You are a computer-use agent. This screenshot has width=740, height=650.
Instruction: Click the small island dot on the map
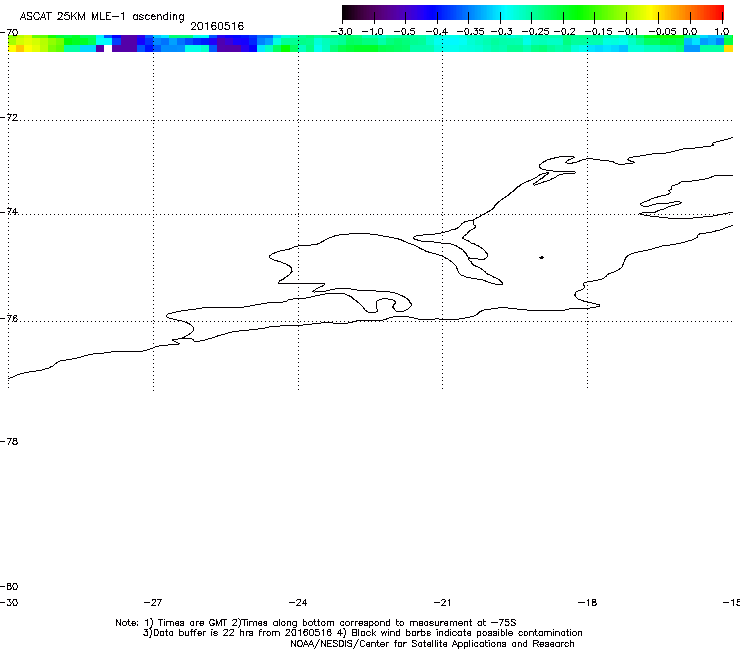541,257
